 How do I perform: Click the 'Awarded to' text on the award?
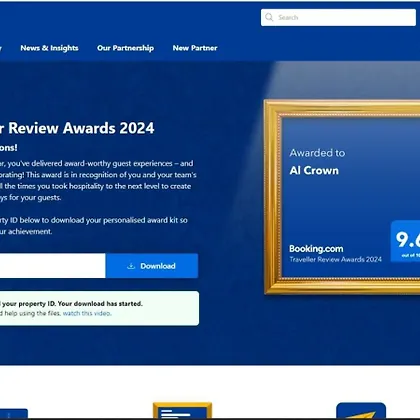317,153
